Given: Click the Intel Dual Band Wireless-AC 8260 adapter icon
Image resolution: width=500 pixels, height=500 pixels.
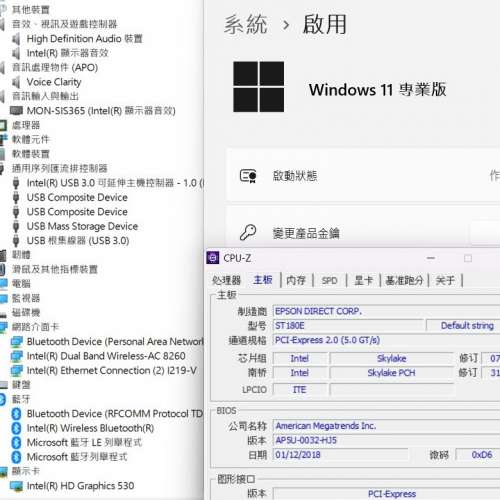Looking at the screenshot, I should tap(16, 356).
